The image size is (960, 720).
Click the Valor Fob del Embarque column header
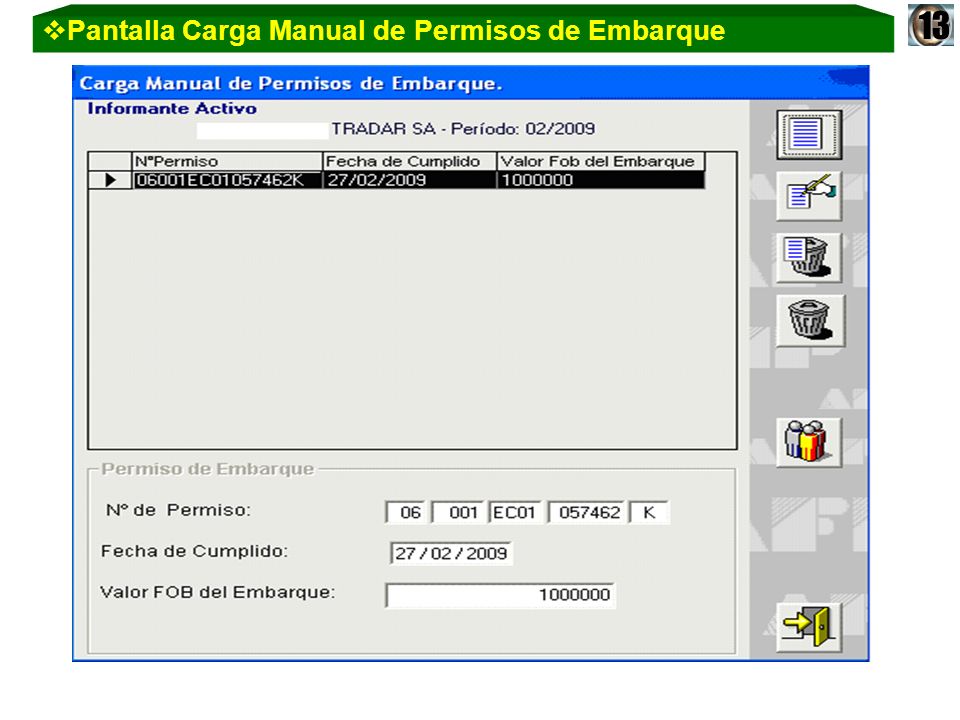coord(601,162)
